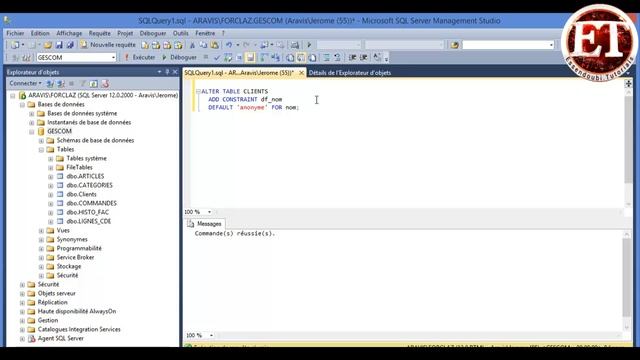Collapse the Tables folder
640x360 pixels.
[x=41, y=149]
